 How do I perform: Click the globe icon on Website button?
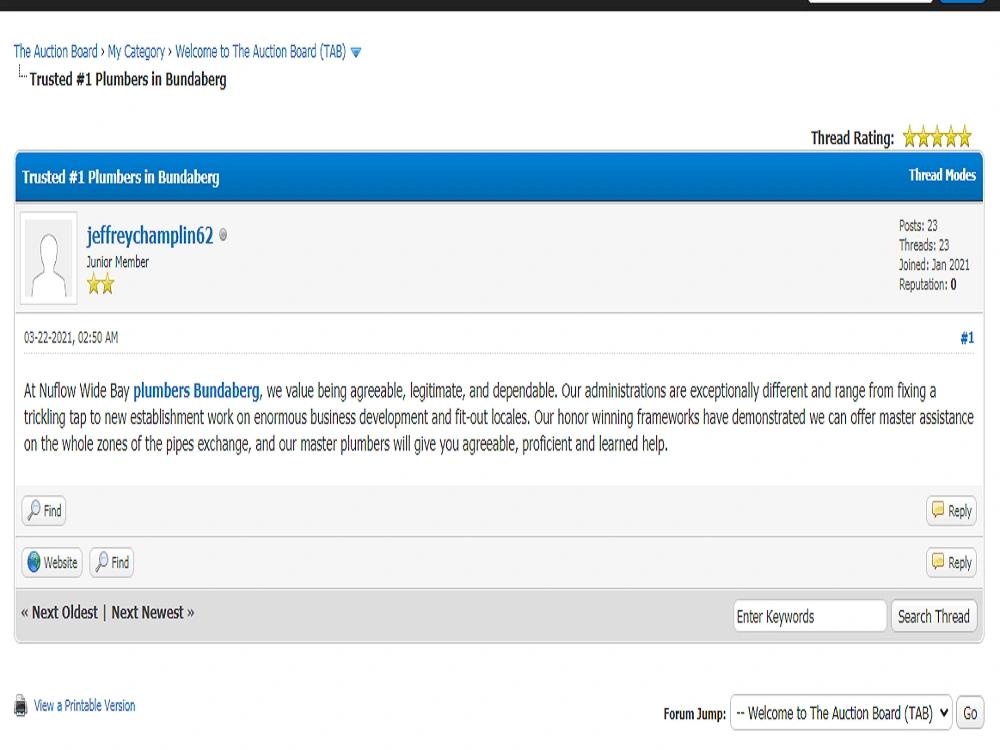pos(34,562)
